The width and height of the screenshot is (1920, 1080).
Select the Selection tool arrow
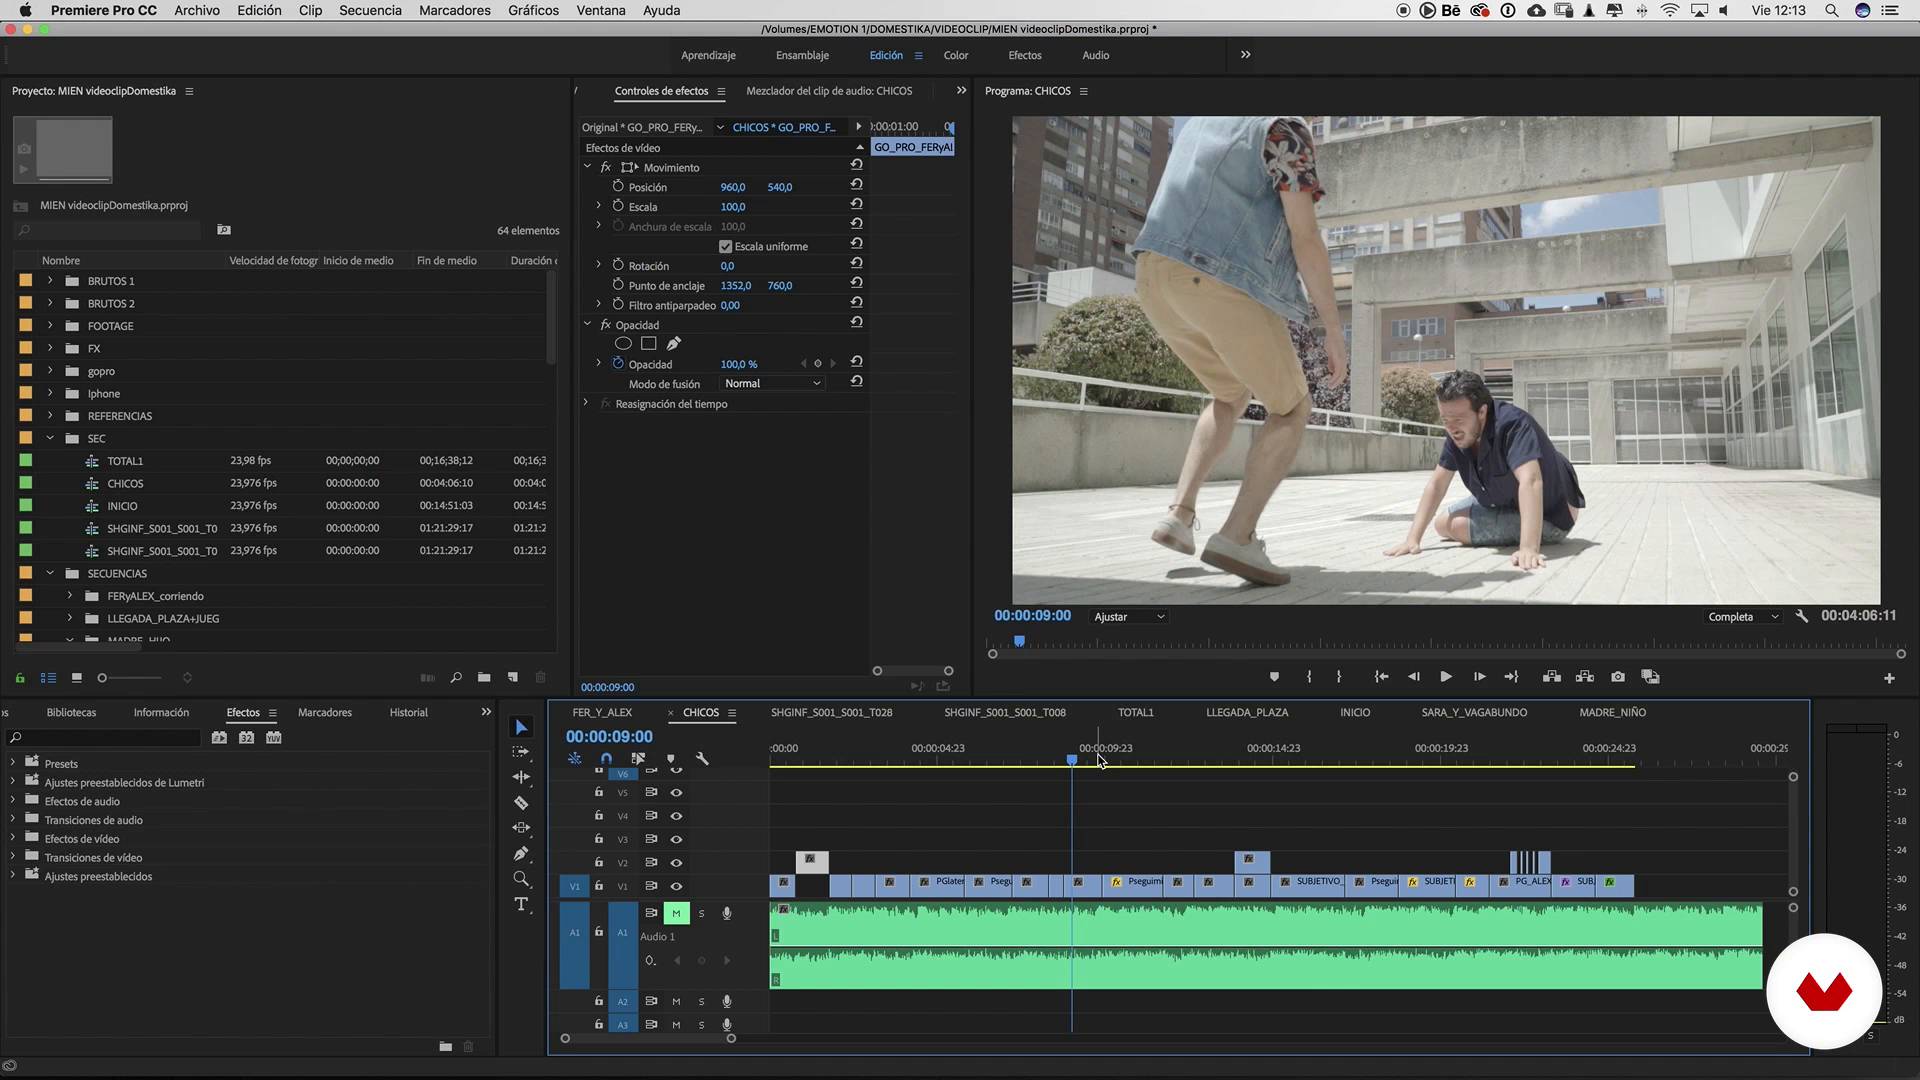[x=521, y=727]
